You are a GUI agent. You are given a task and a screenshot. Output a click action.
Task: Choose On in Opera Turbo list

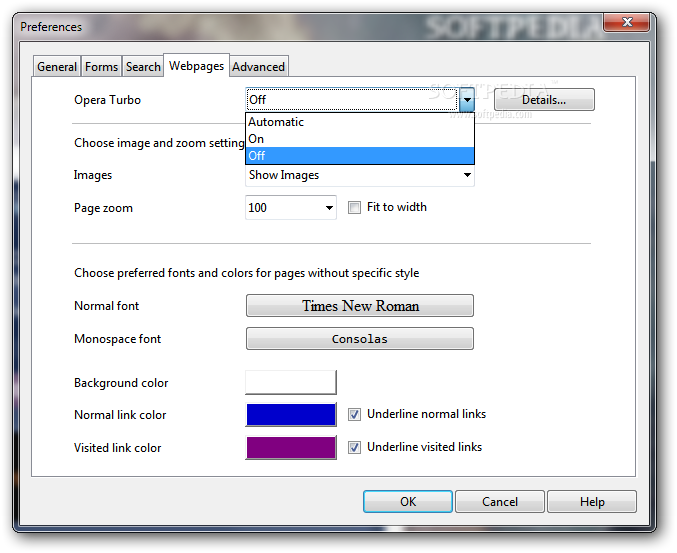point(360,139)
